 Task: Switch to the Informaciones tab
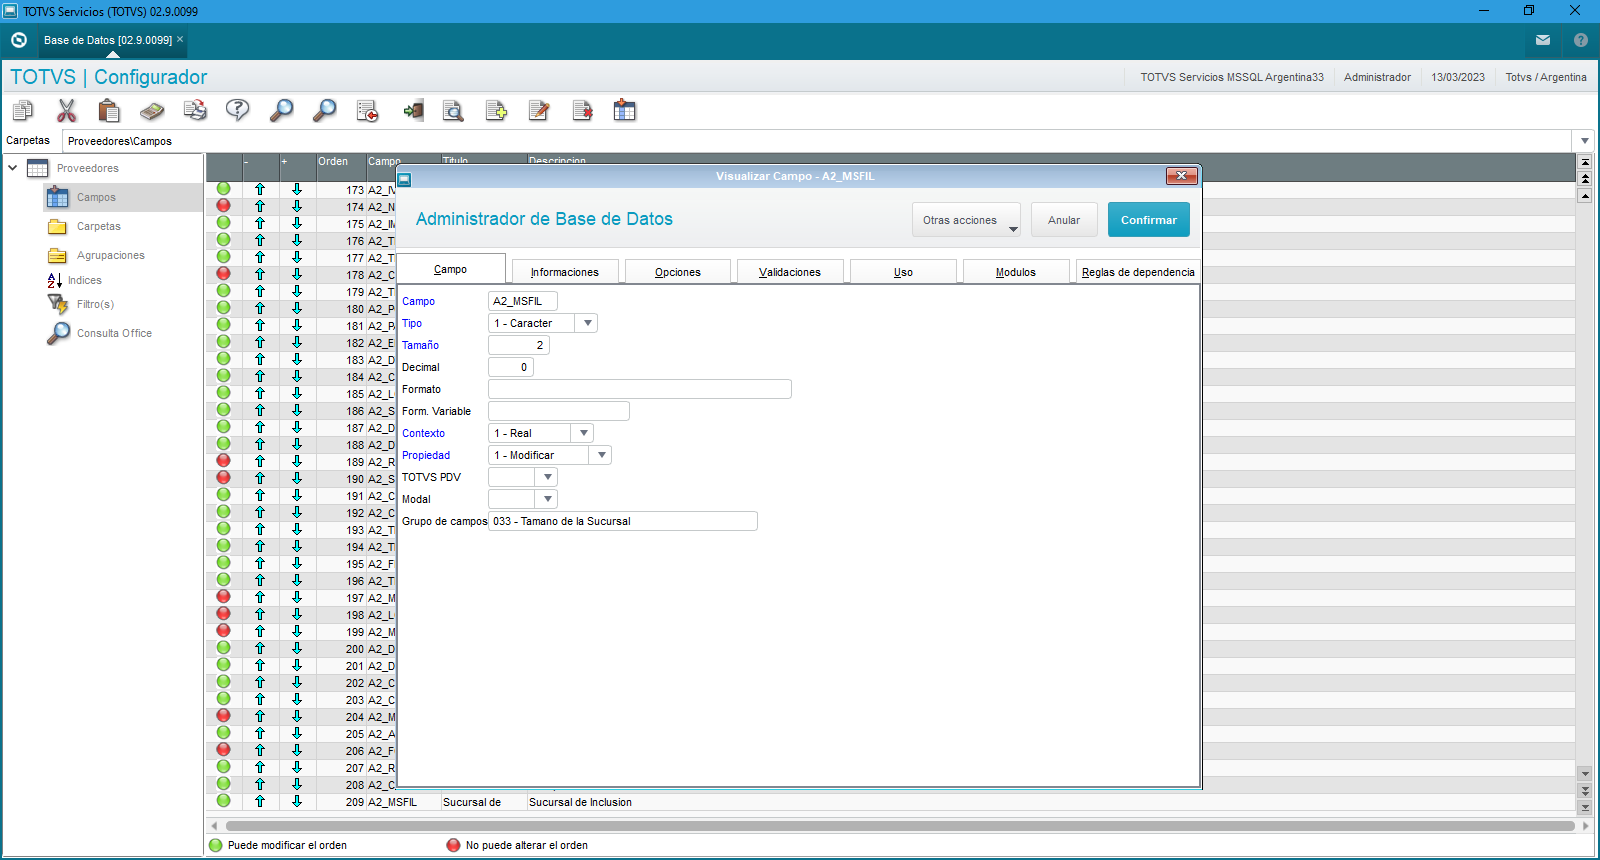click(x=565, y=272)
